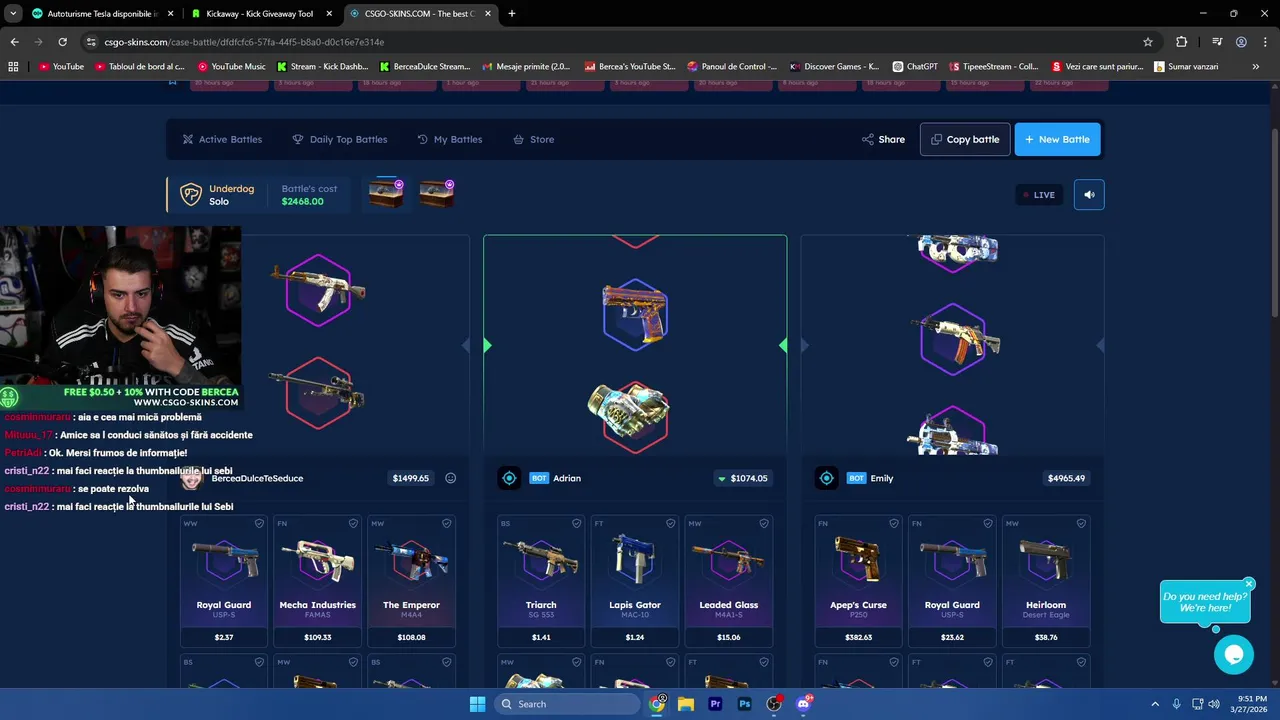
Task: Open Discover Games bookmark
Action: click(834, 66)
